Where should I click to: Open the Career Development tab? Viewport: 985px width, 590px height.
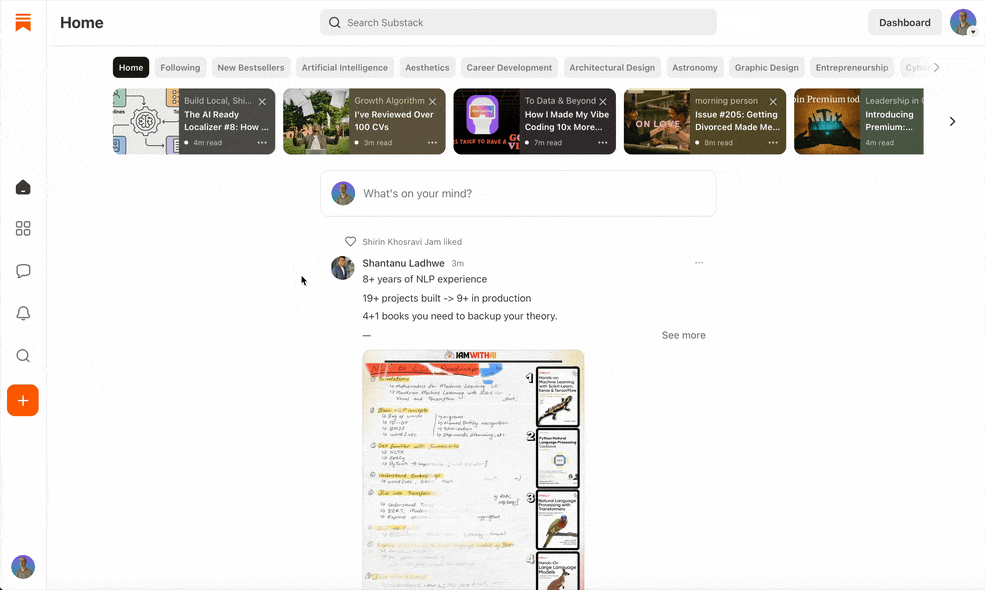[509, 67]
